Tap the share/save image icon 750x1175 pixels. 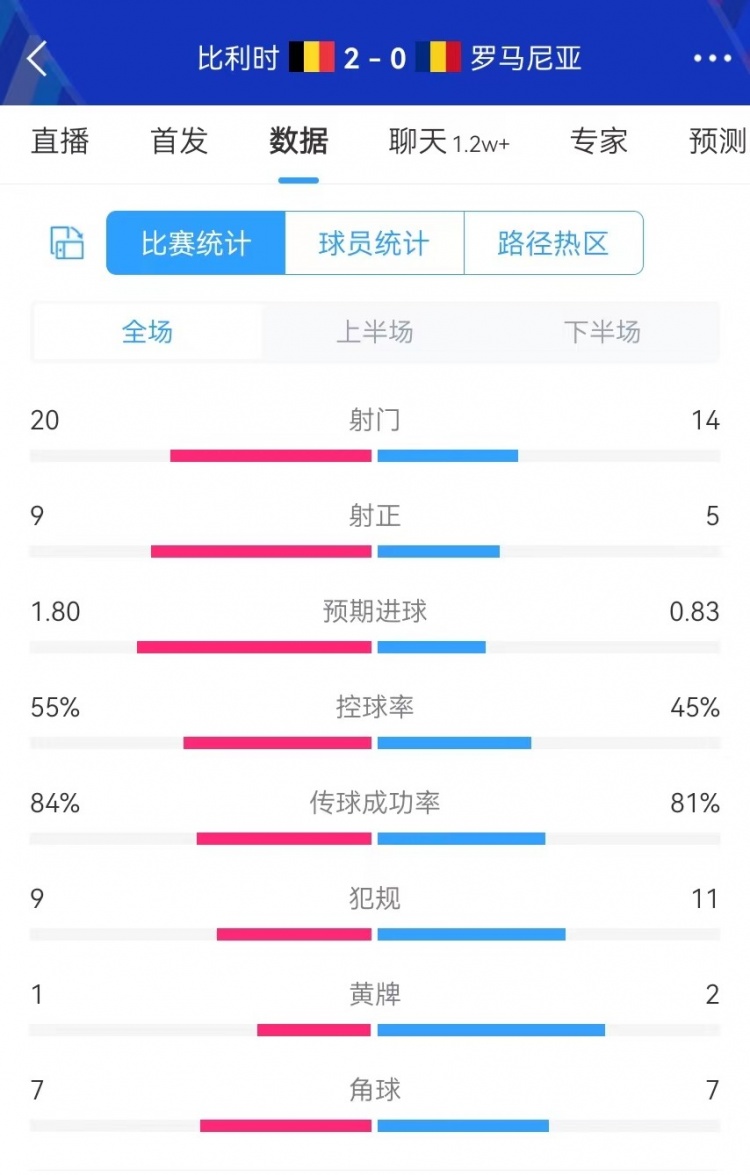pyautogui.click(x=67, y=243)
